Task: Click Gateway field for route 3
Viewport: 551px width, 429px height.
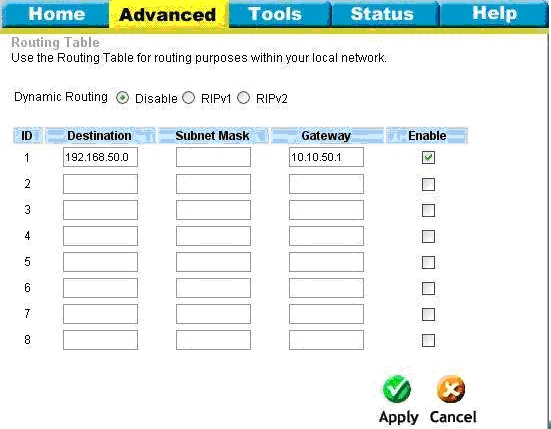Action: coord(326,210)
